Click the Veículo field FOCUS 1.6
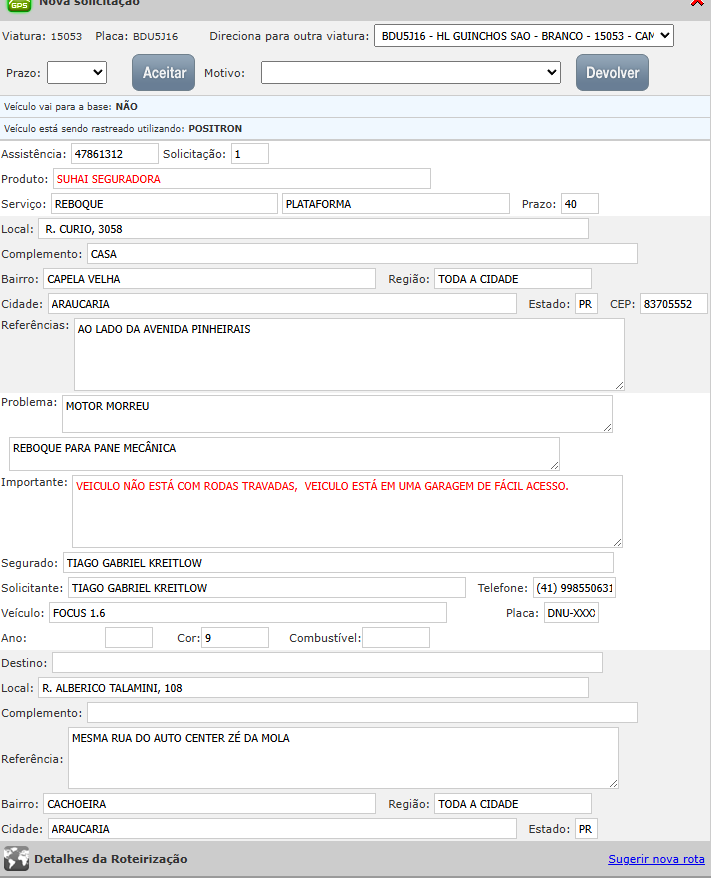The image size is (711, 878). tap(248, 613)
